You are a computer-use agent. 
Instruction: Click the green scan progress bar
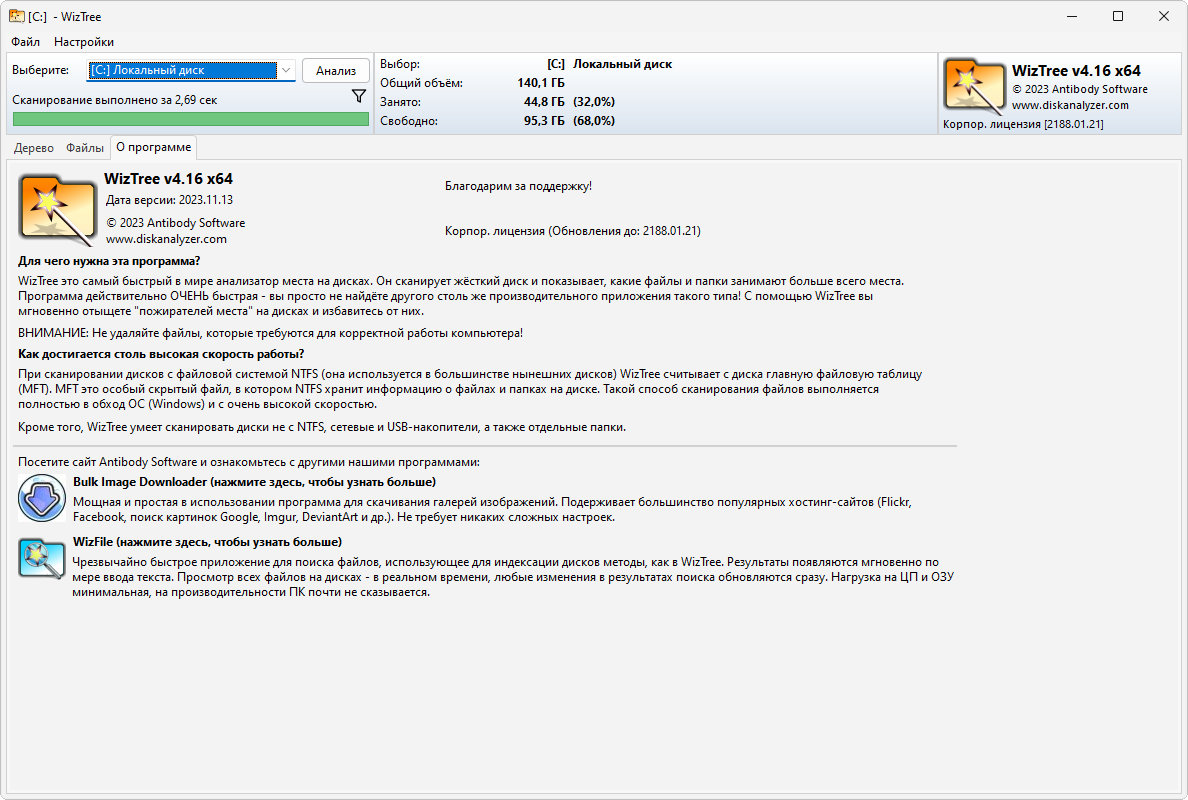[191, 119]
